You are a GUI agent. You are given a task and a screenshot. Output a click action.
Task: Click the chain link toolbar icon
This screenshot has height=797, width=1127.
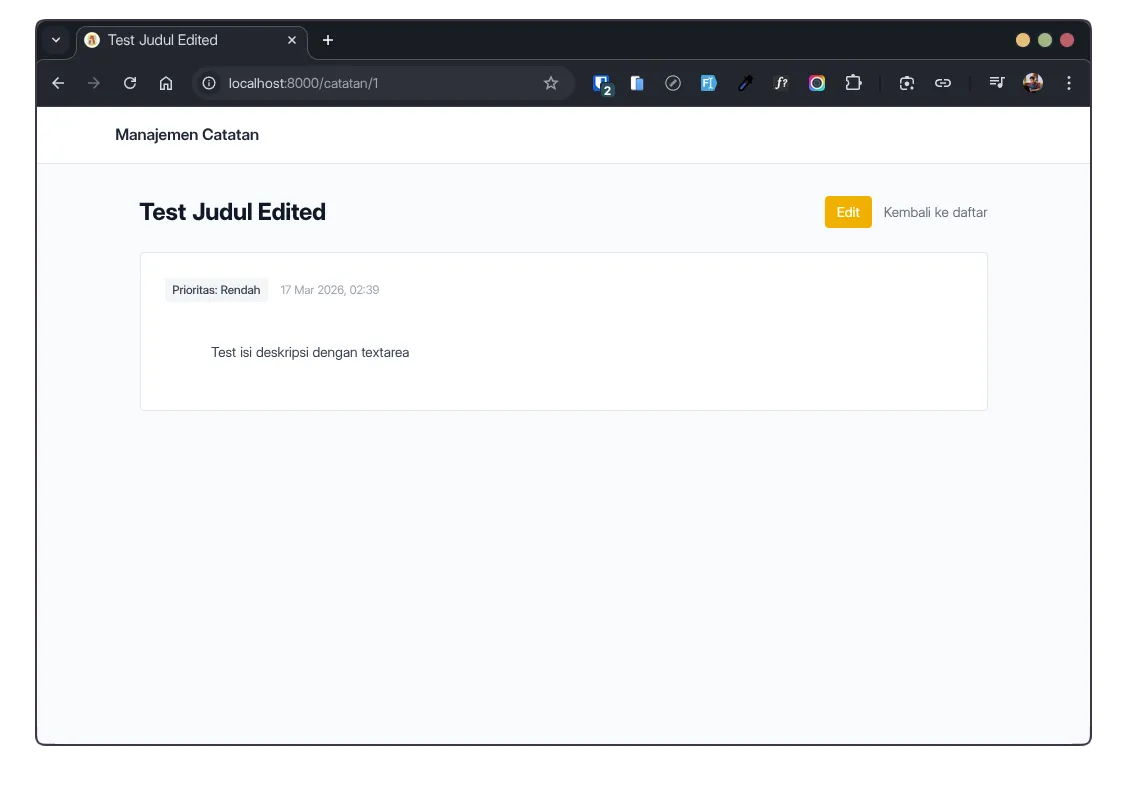(943, 84)
